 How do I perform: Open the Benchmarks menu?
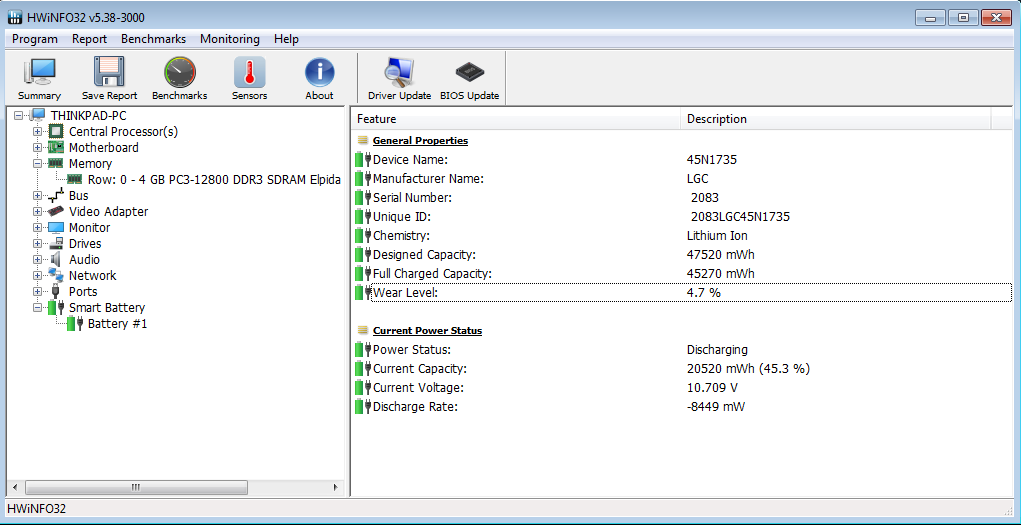(153, 39)
